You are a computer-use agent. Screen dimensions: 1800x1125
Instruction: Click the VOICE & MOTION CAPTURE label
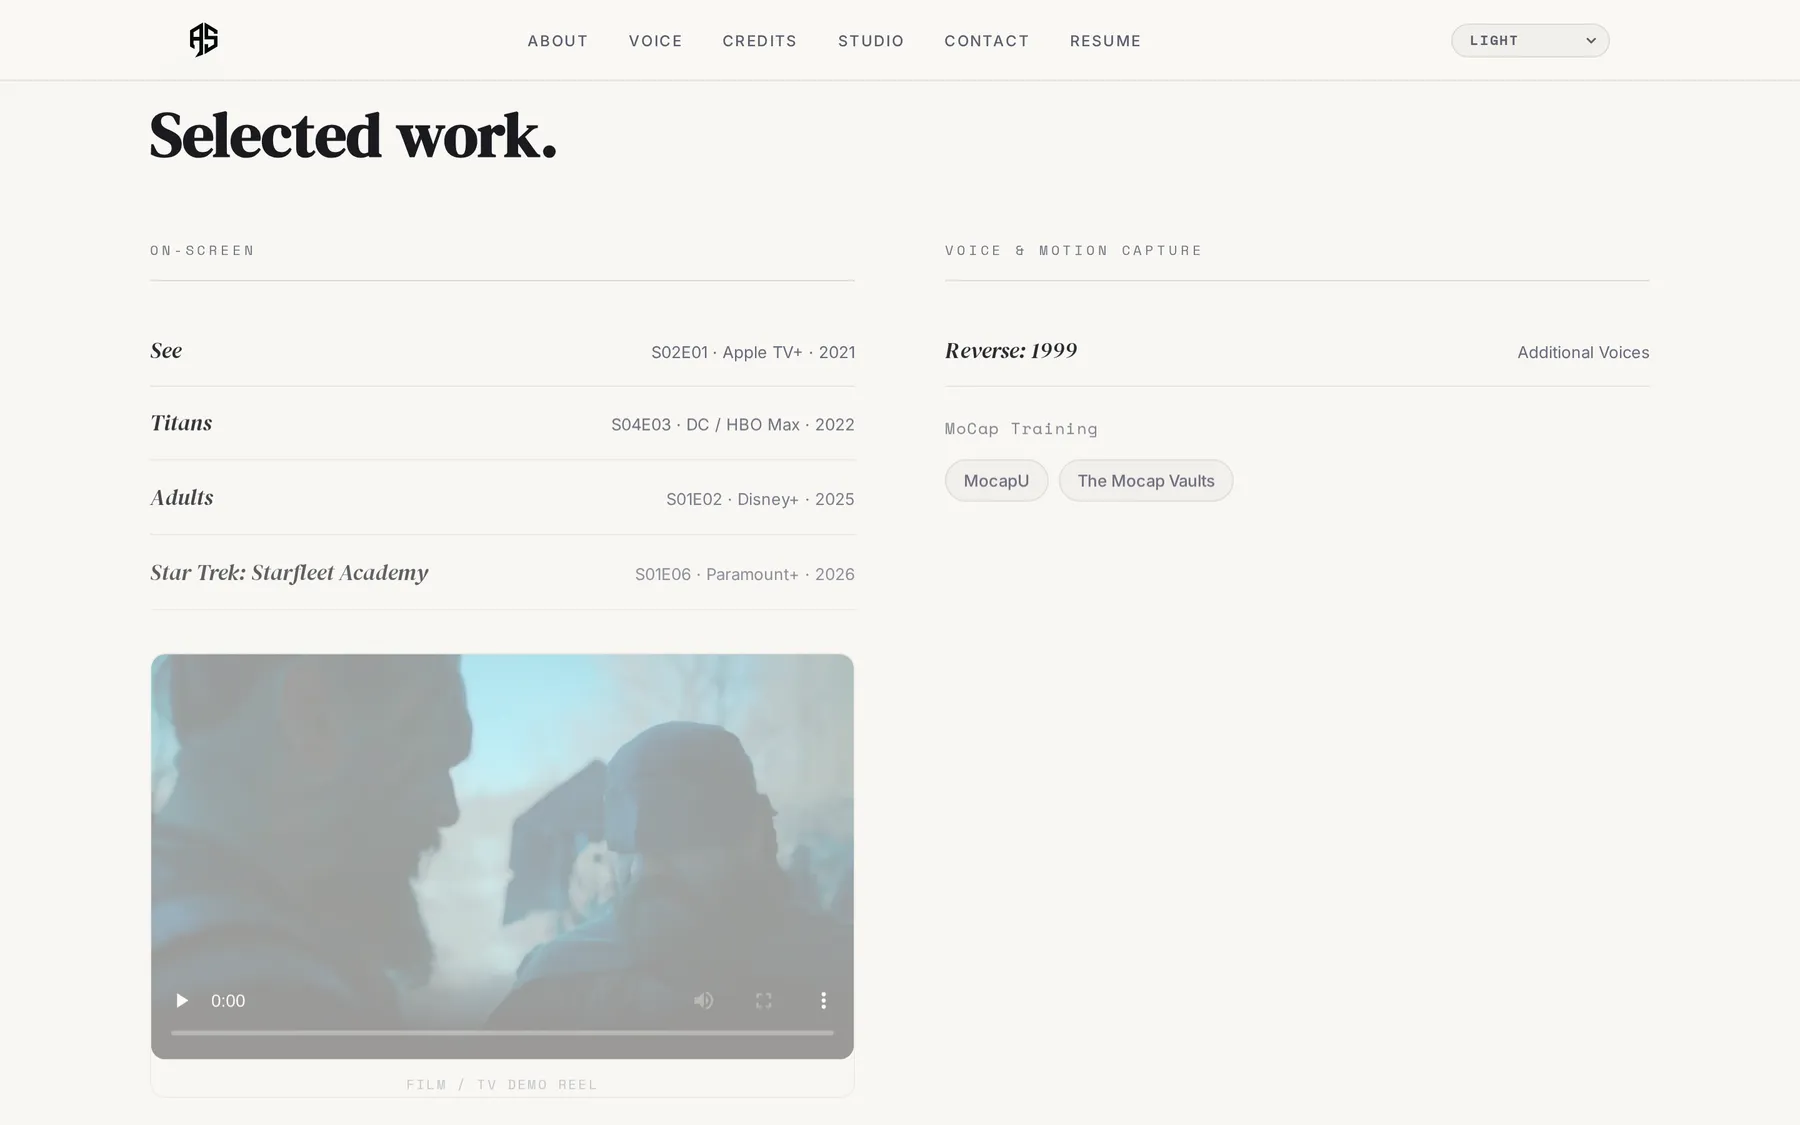[1073, 250]
